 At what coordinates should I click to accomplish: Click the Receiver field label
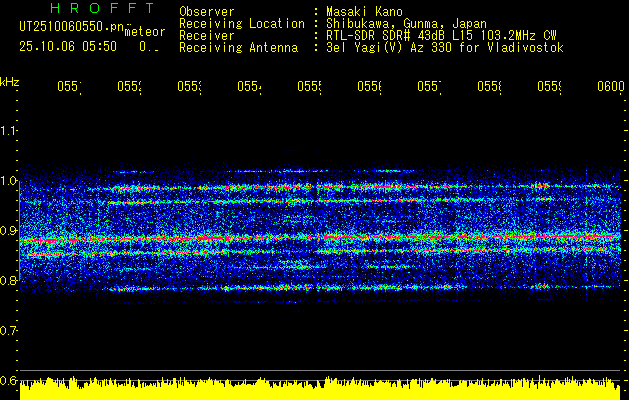coord(207,36)
